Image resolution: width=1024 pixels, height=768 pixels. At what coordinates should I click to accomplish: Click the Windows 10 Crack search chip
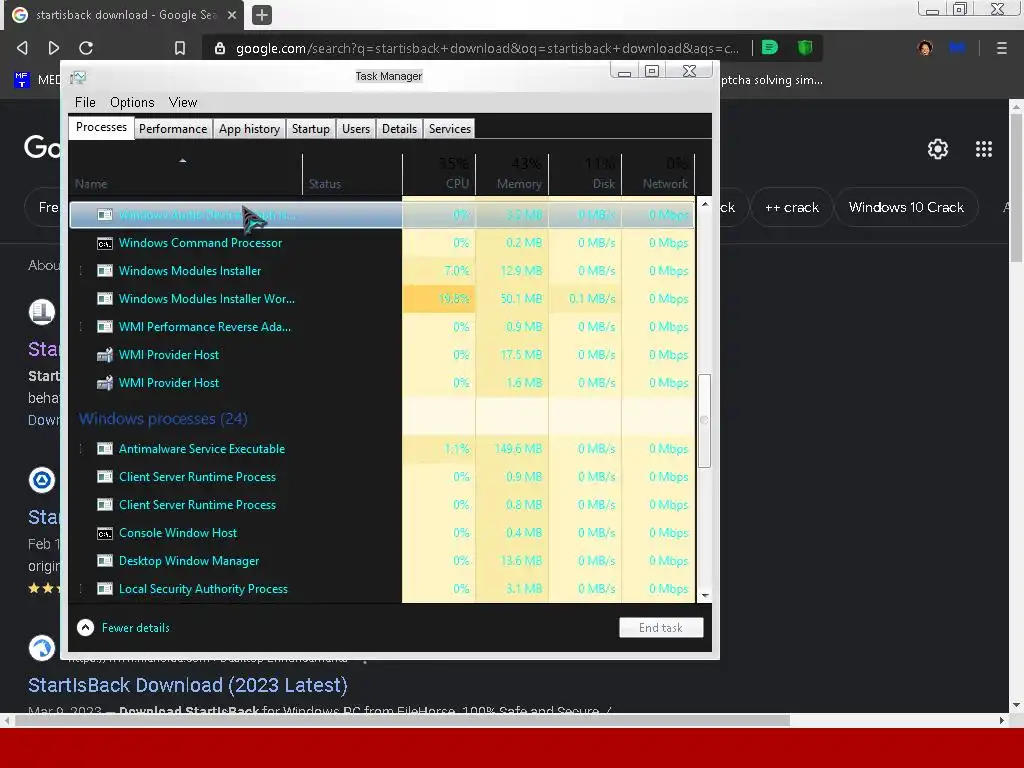point(906,208)
